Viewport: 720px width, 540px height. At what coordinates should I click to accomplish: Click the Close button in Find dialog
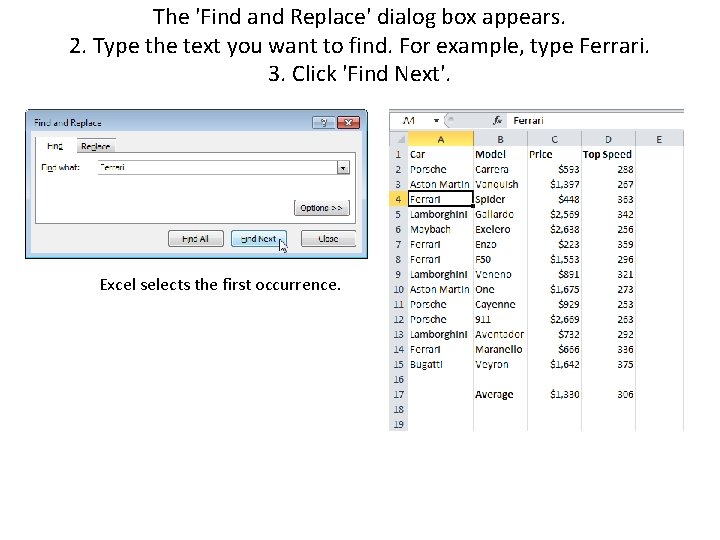click(x=328, y=239)
